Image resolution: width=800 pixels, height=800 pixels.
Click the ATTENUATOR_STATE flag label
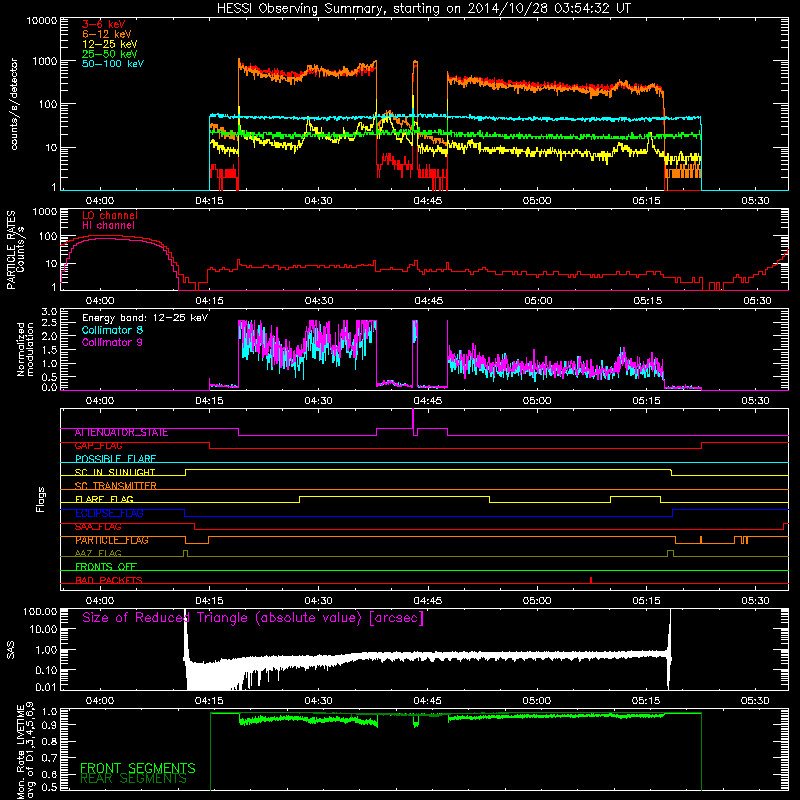click(121, 433)
